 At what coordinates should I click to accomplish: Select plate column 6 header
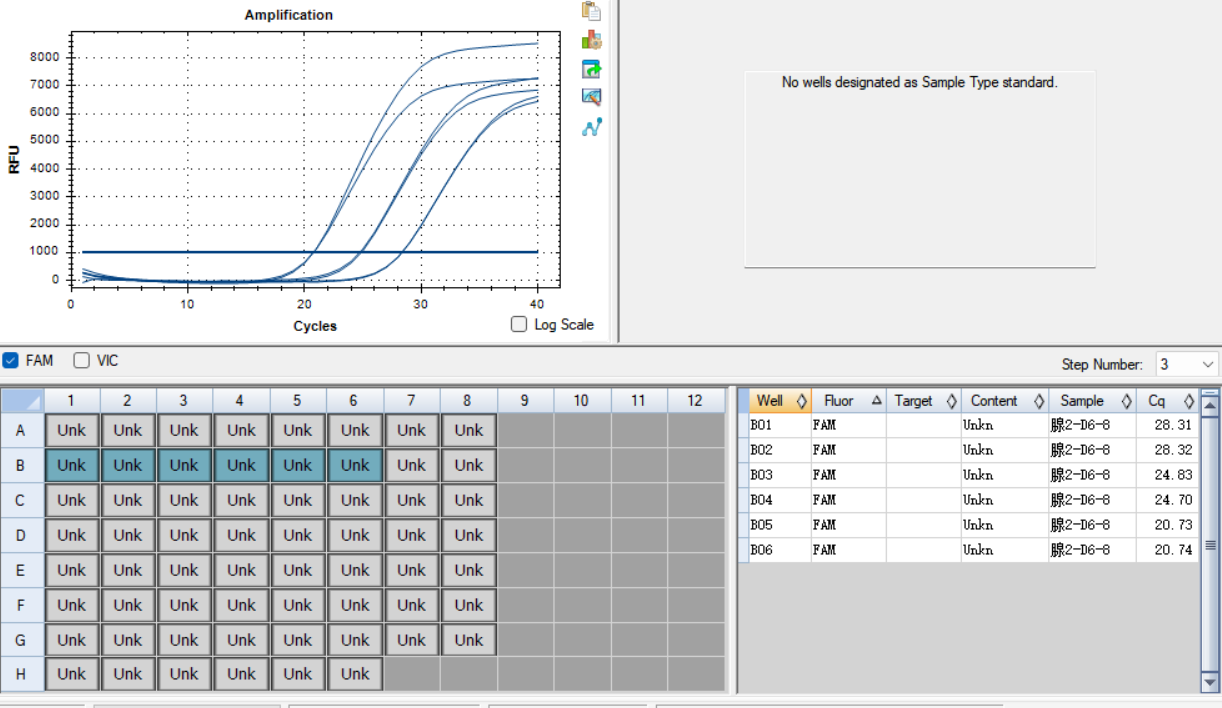pos(355,401)
